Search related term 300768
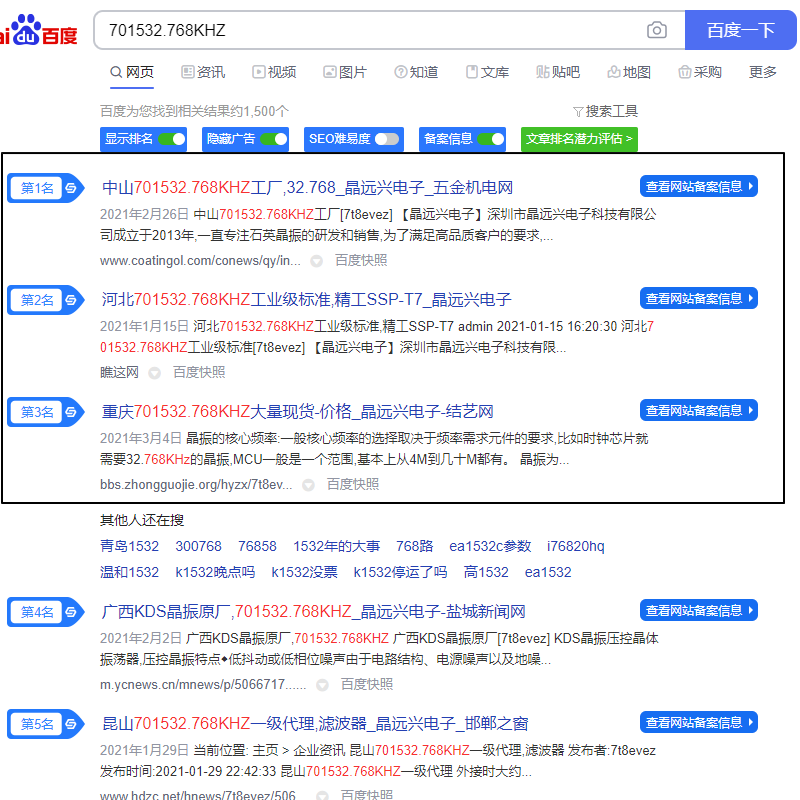 (198, 546)
